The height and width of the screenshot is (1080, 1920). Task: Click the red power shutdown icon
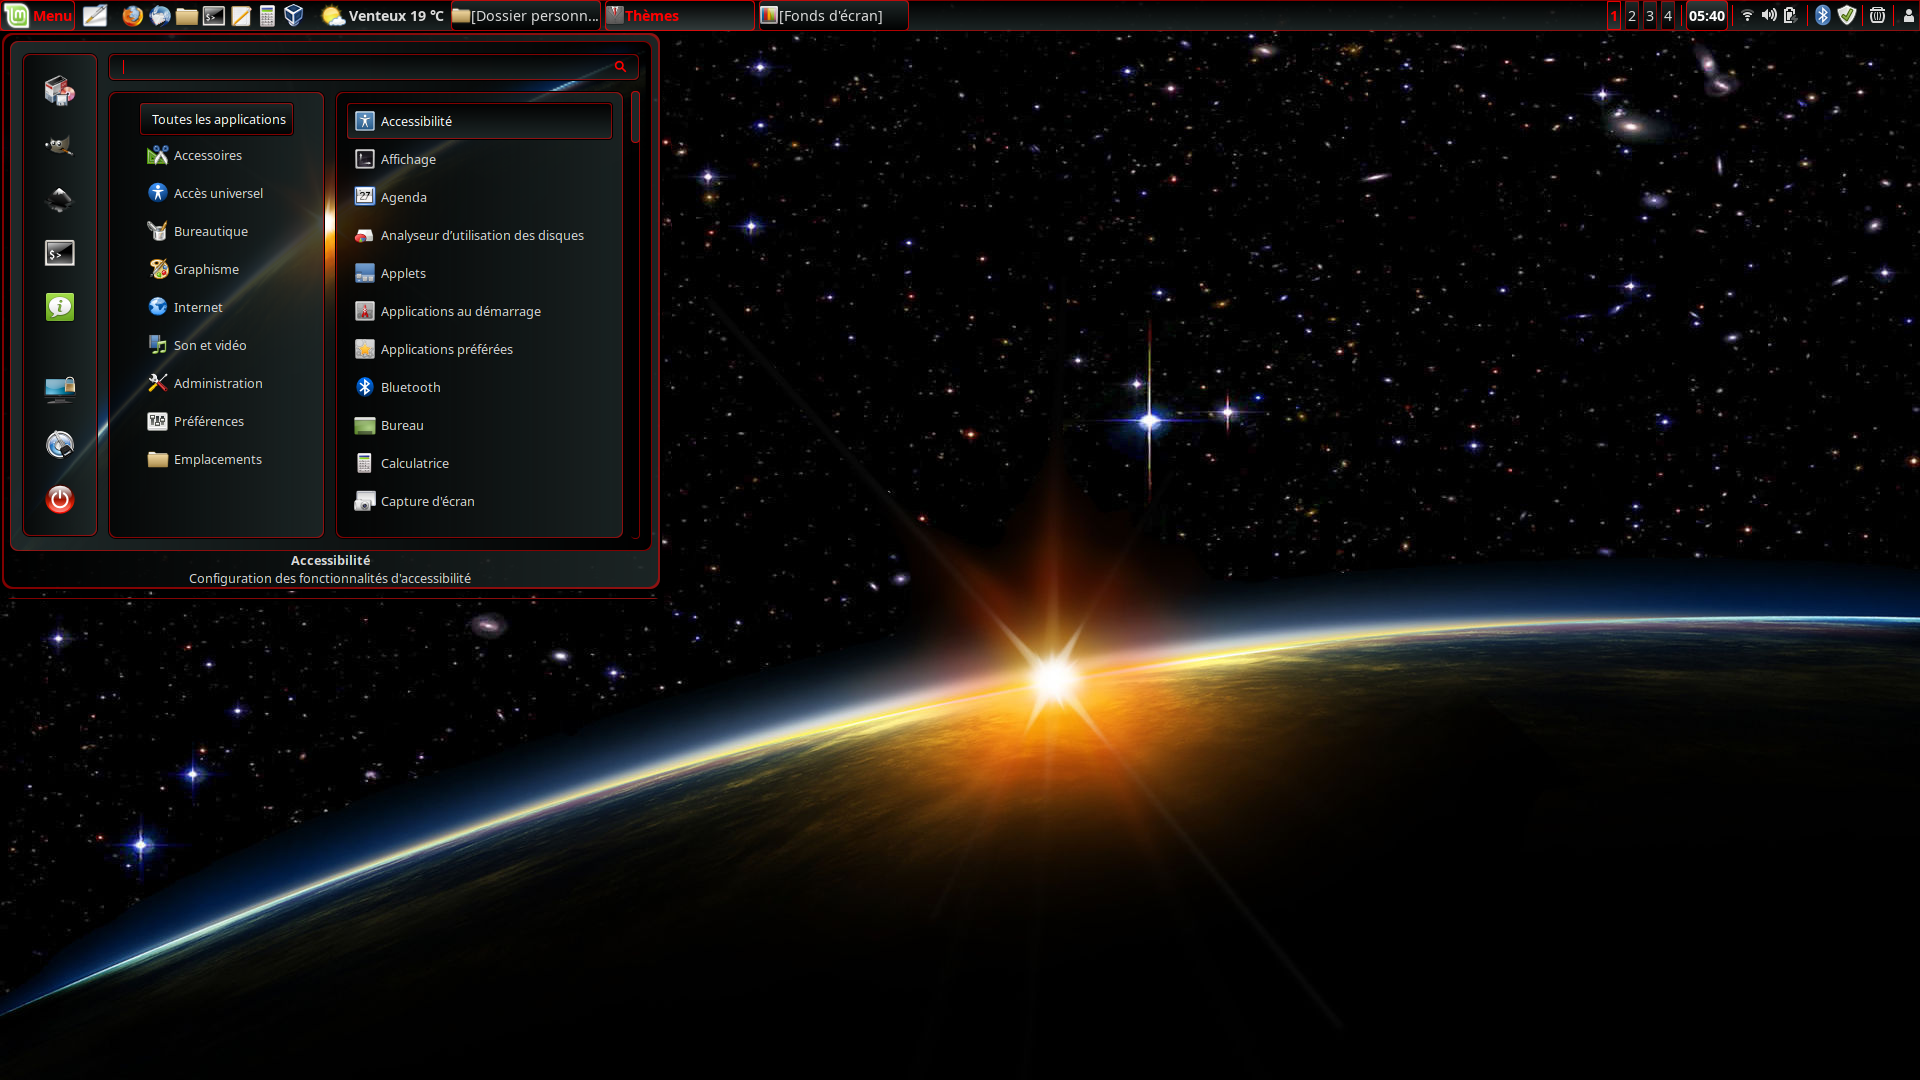pyautogui.click(x=60, y=499)
